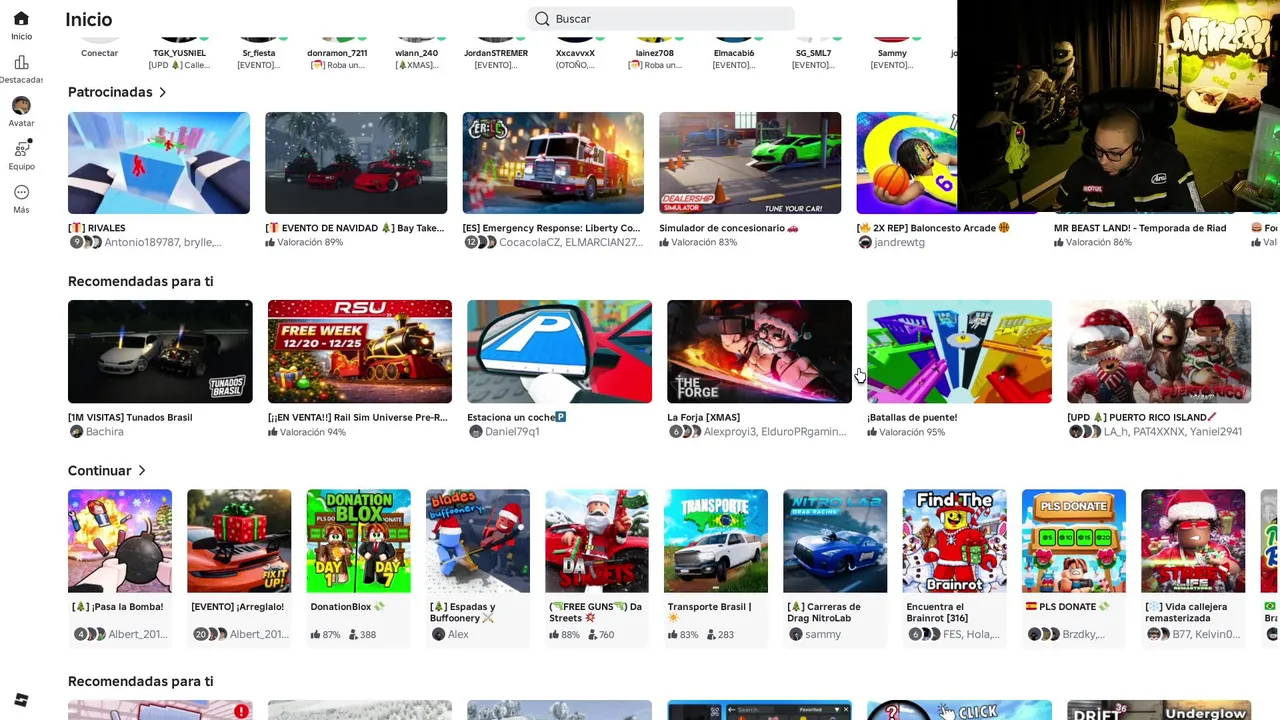Image resolution: width=1280 pixels, height=720 pixels.
Task: Open the Más three-dots icon
Action: tap(21, 192)
